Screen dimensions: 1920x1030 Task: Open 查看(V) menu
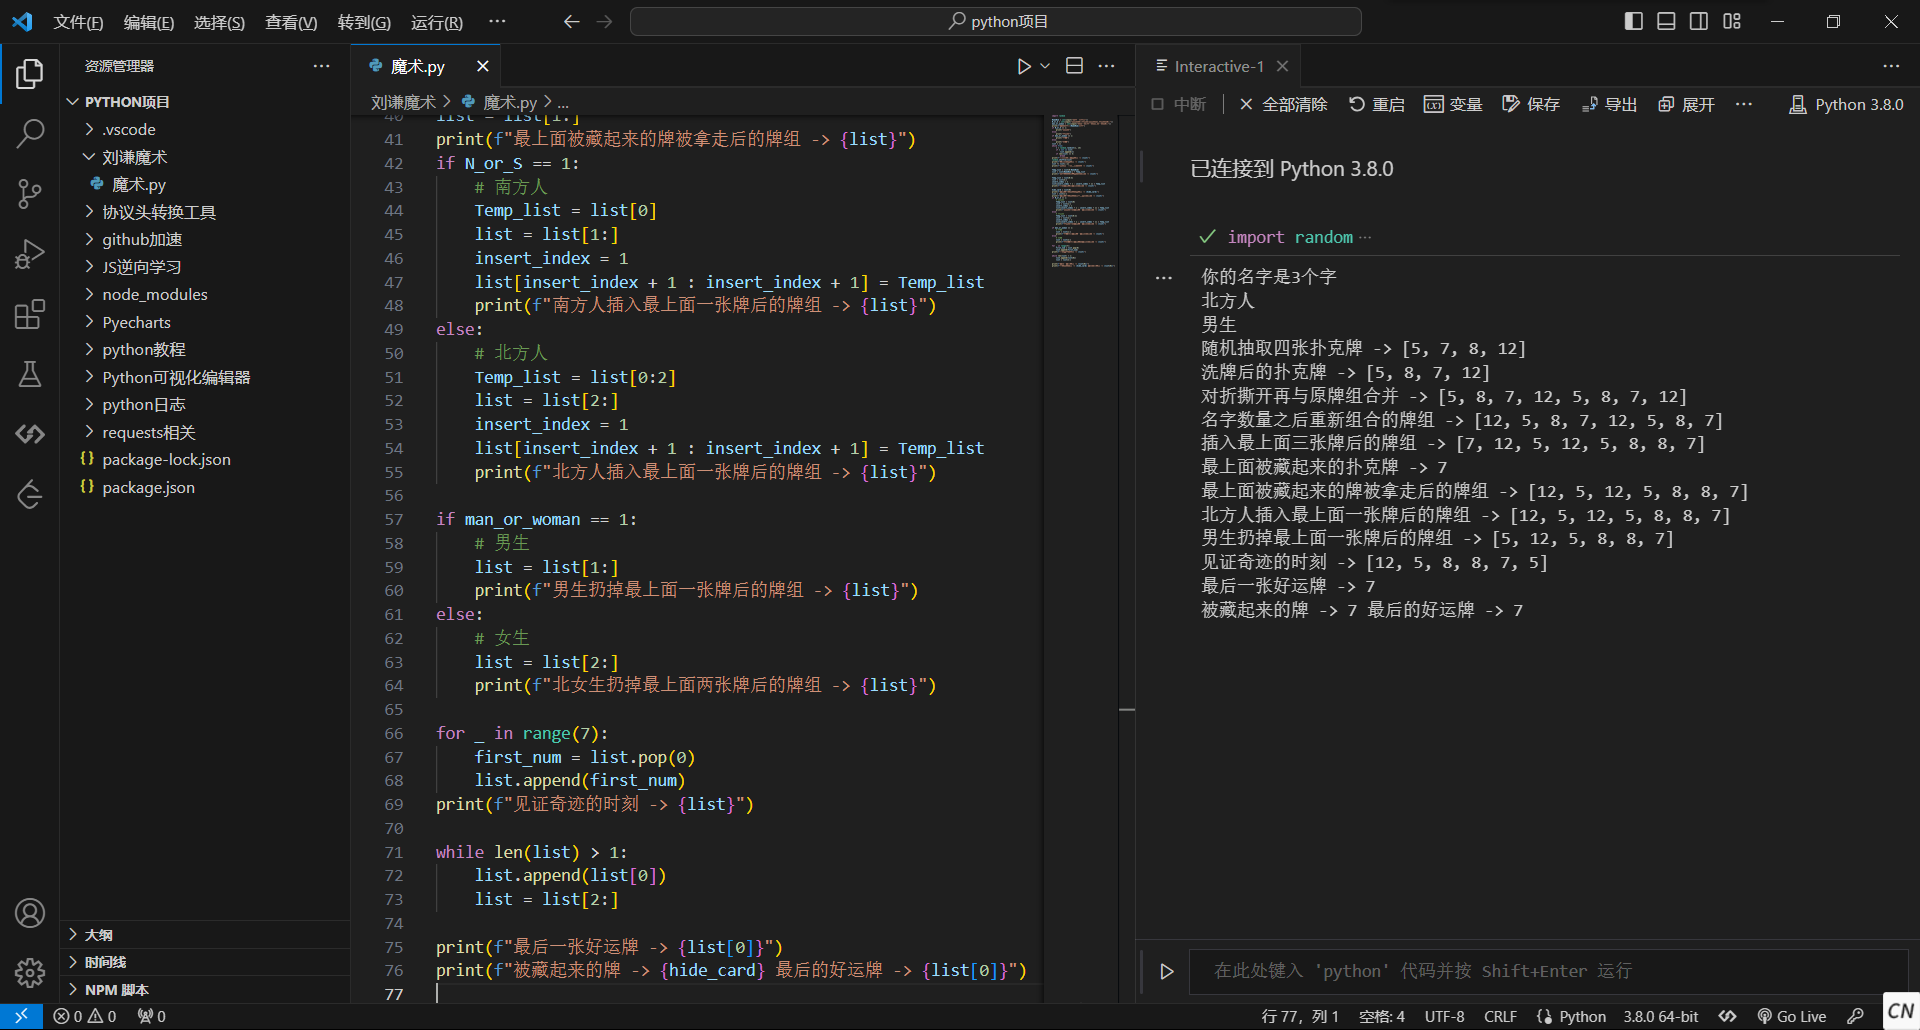290,22
